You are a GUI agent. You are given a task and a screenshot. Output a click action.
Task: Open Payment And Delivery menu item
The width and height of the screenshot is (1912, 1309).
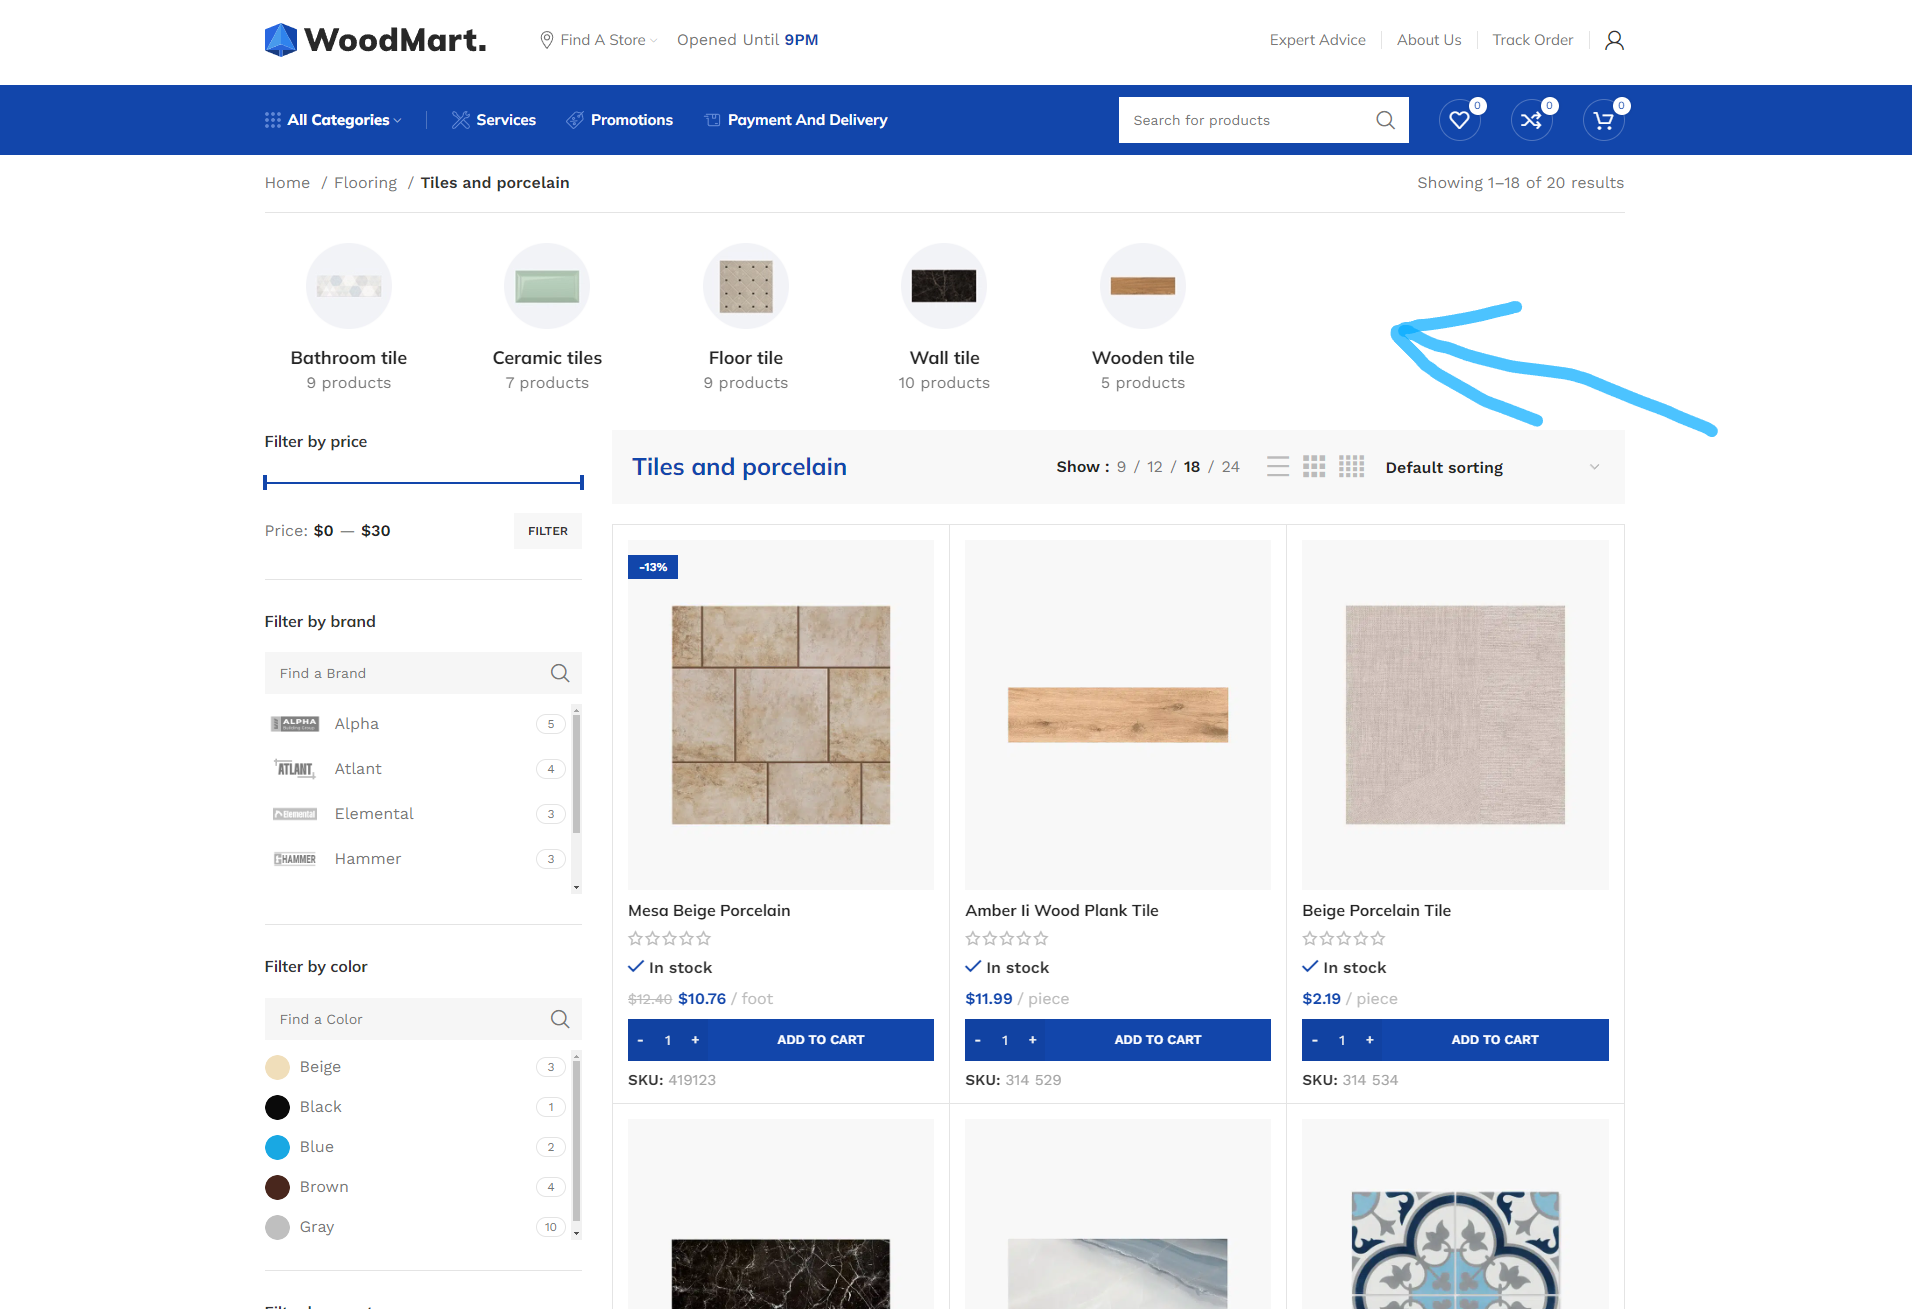[796, 120]
